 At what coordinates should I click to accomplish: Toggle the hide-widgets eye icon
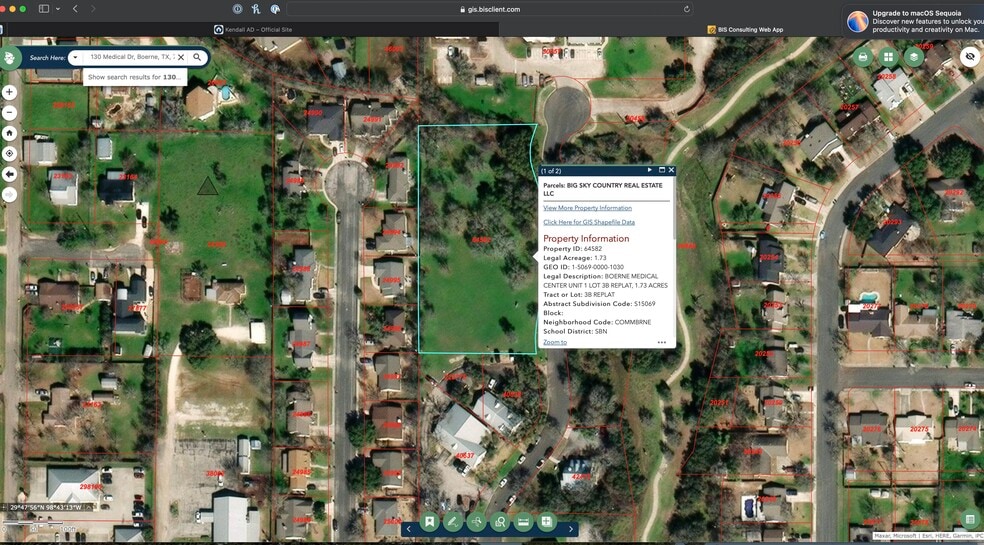968,57
